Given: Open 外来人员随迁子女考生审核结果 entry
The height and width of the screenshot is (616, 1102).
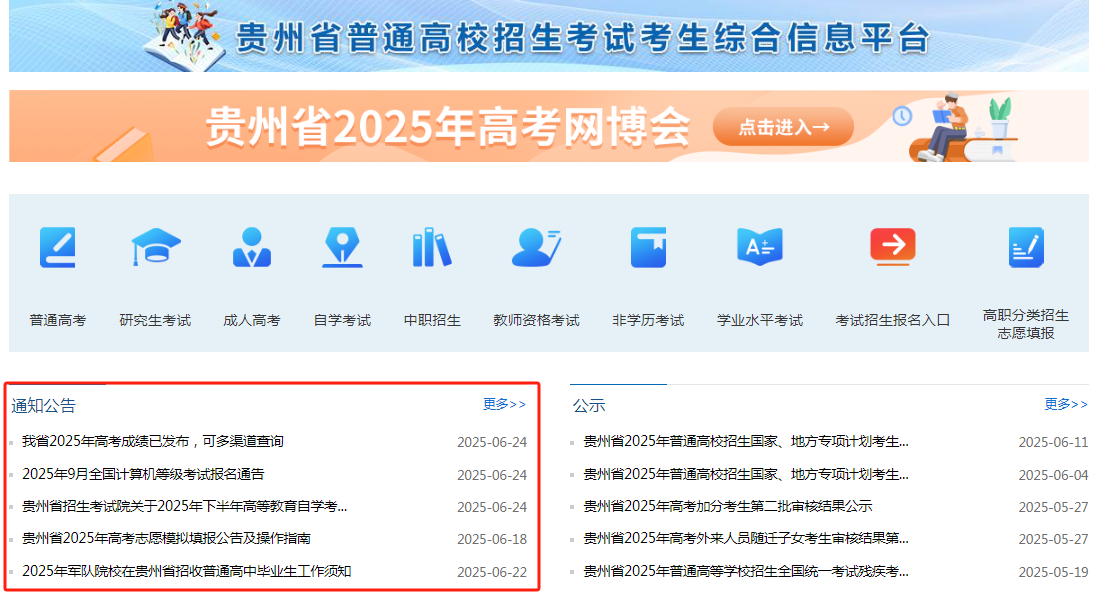Looking at the screenshot, I should pyautogui.click(x=746, y=539).
